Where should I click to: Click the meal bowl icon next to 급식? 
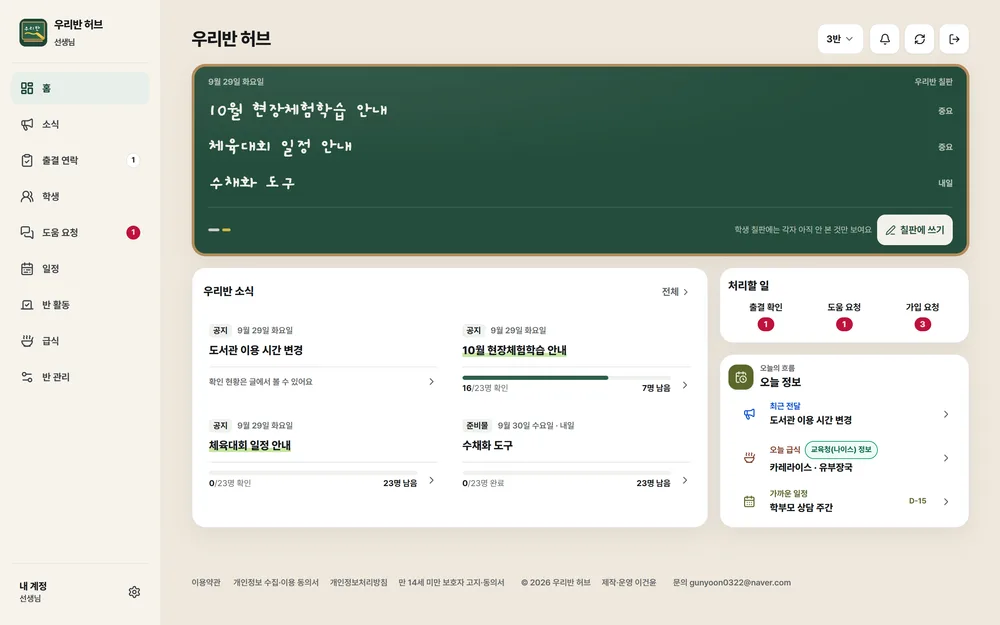pos(27,341)
